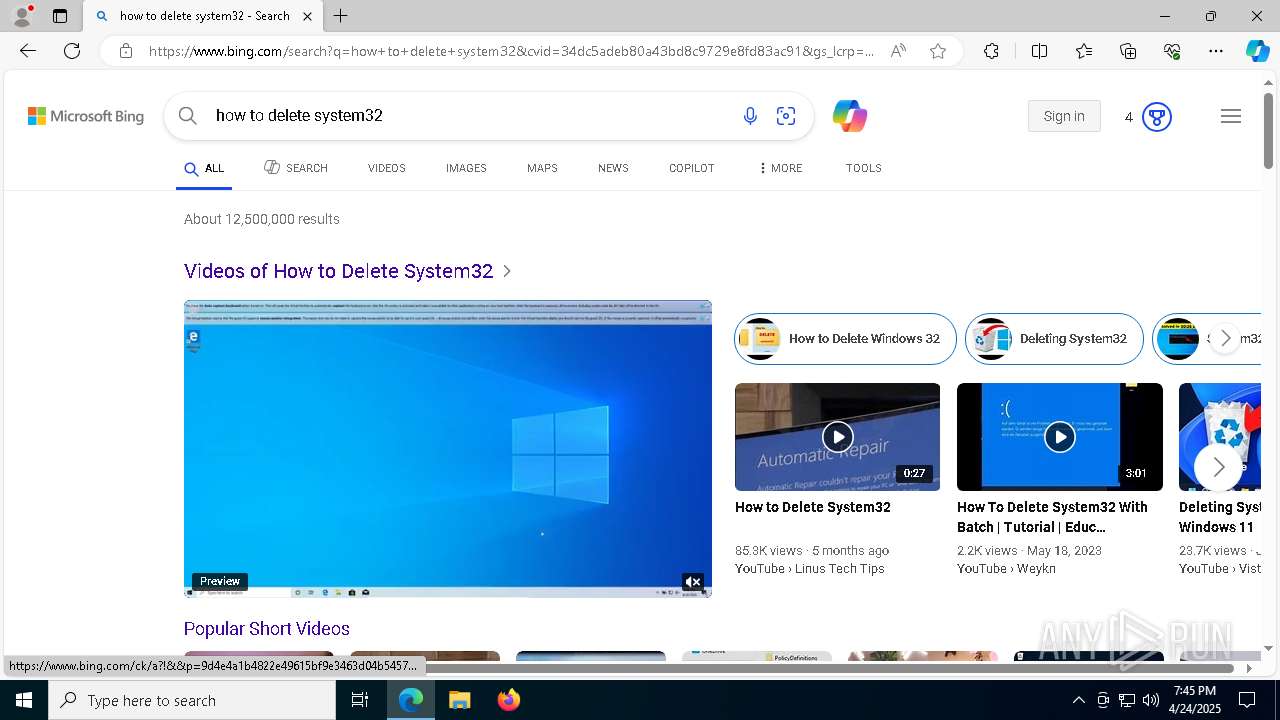Open the notification center icon
Screen dimensions: 1280x720
(1247, 700)
